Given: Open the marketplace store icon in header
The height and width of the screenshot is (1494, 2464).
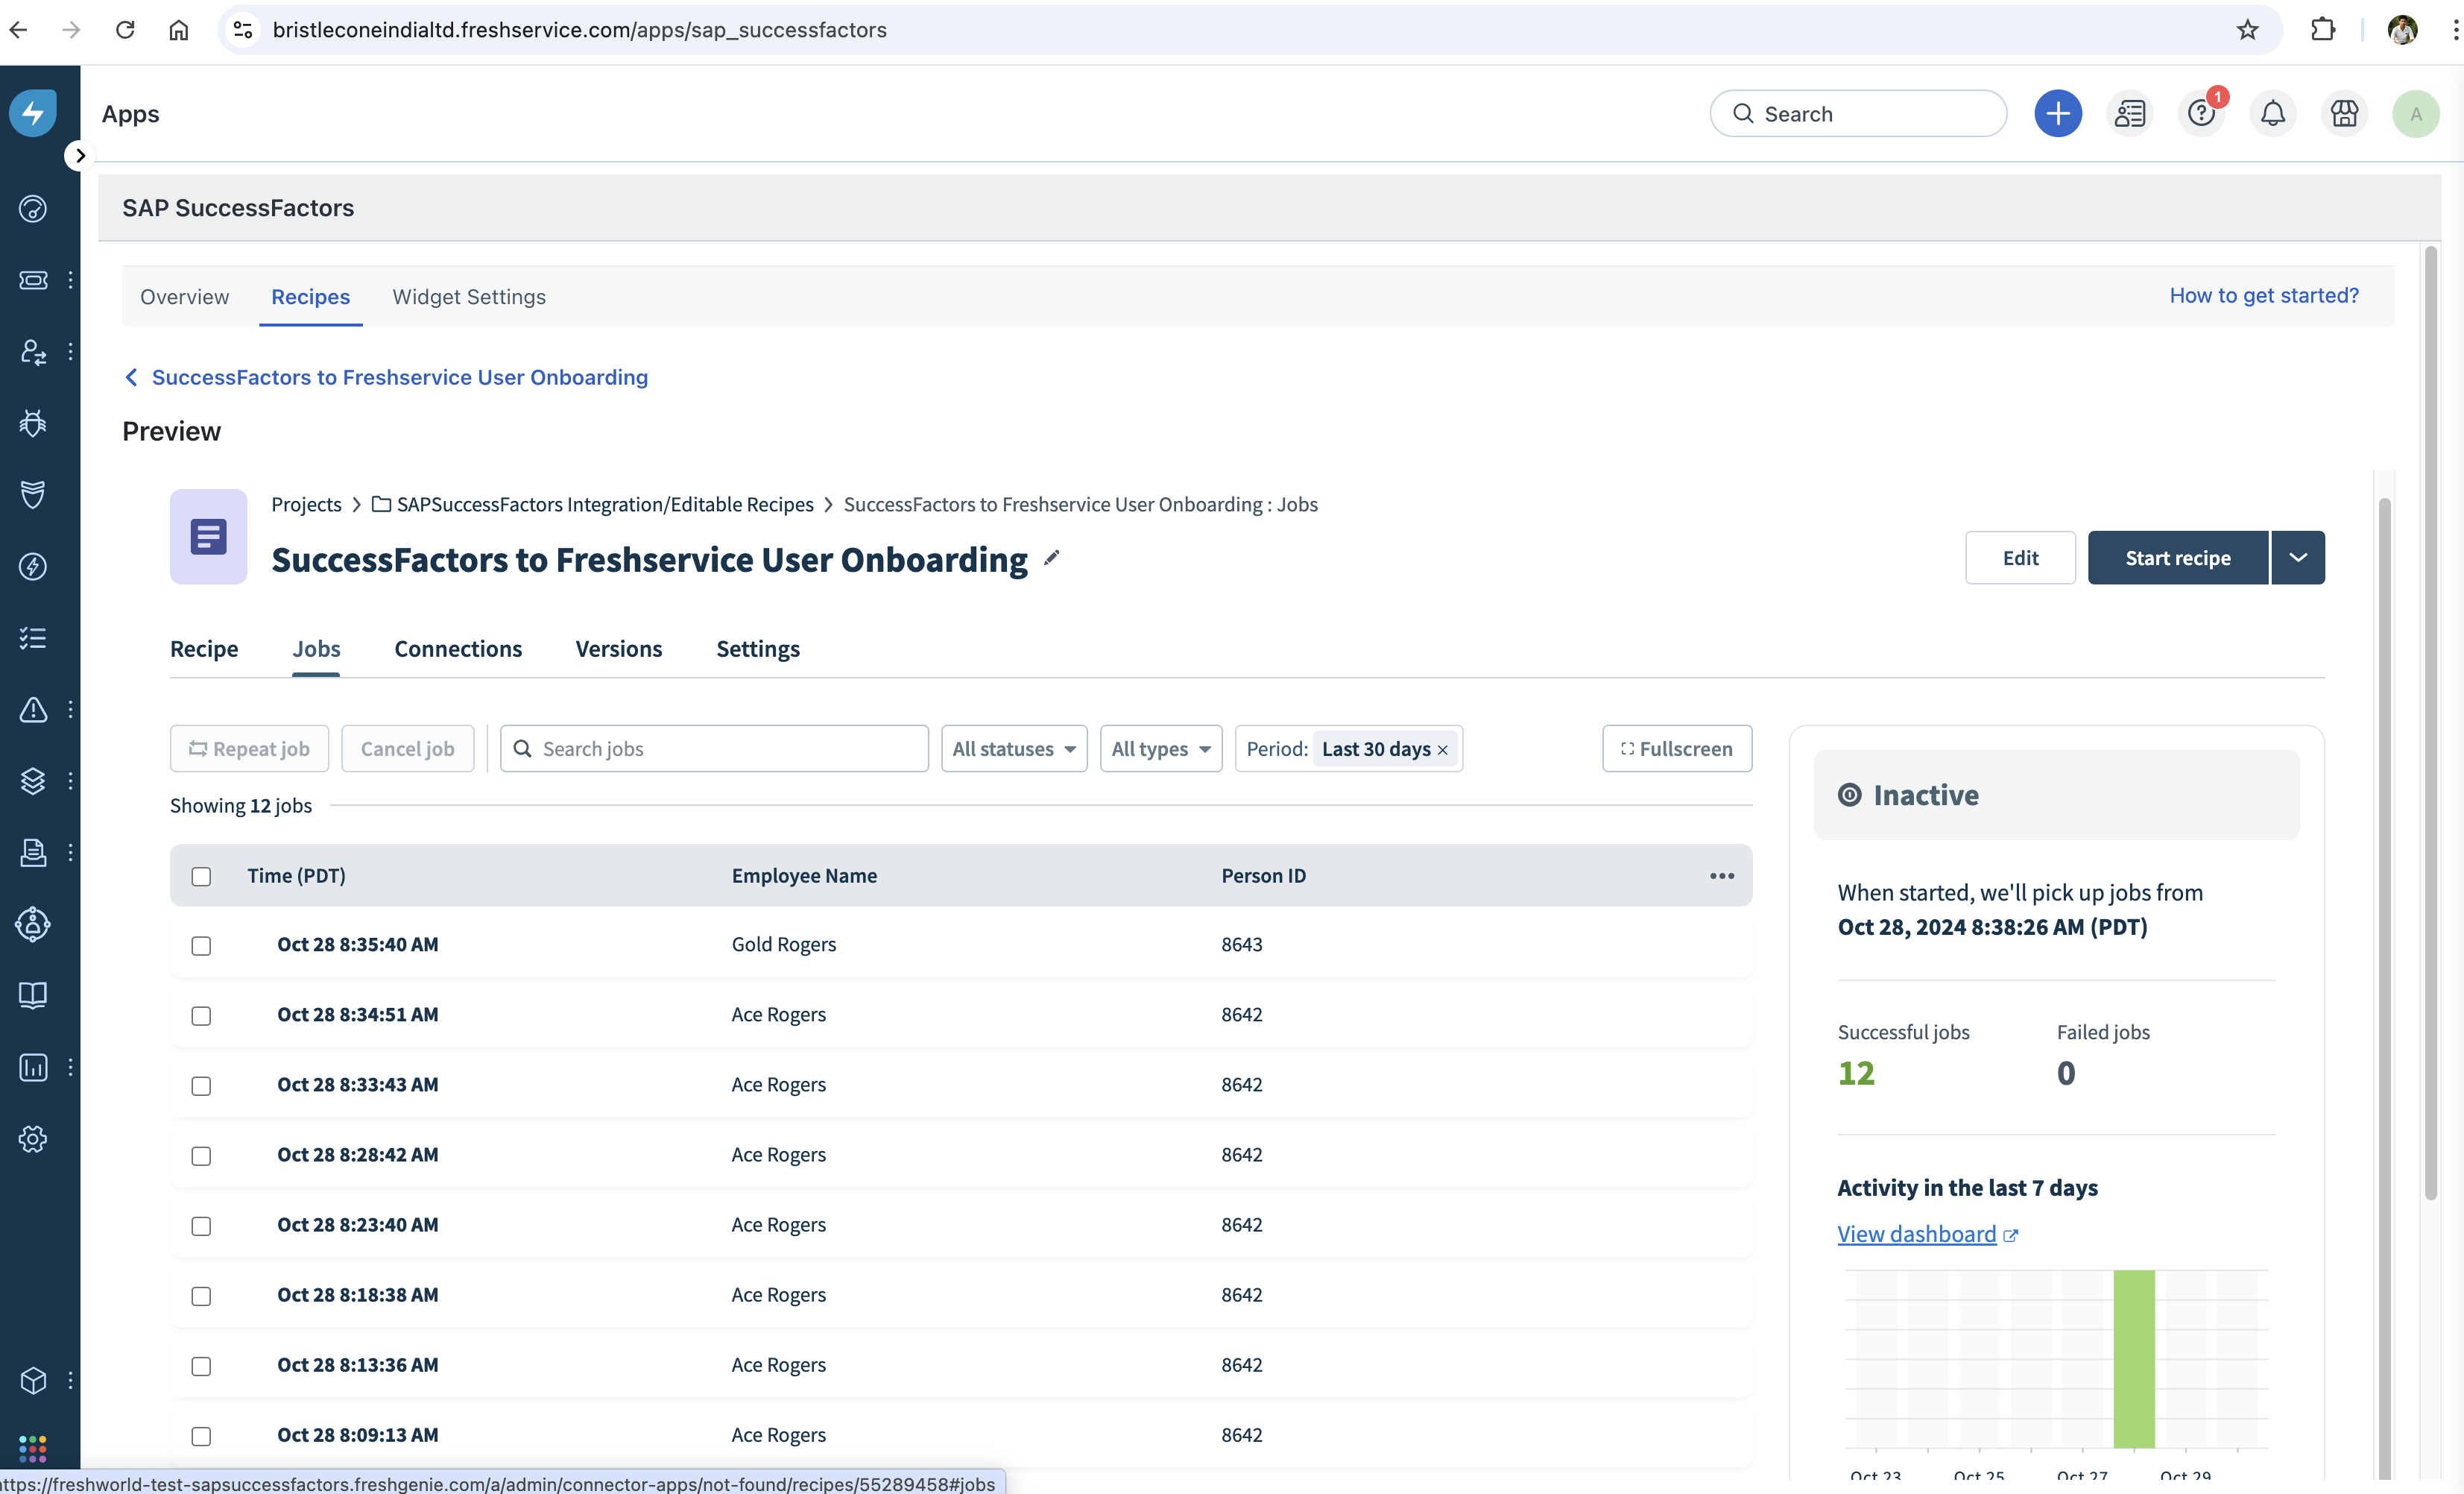Looking at the screenshot, I should [x=2344, y=114].
